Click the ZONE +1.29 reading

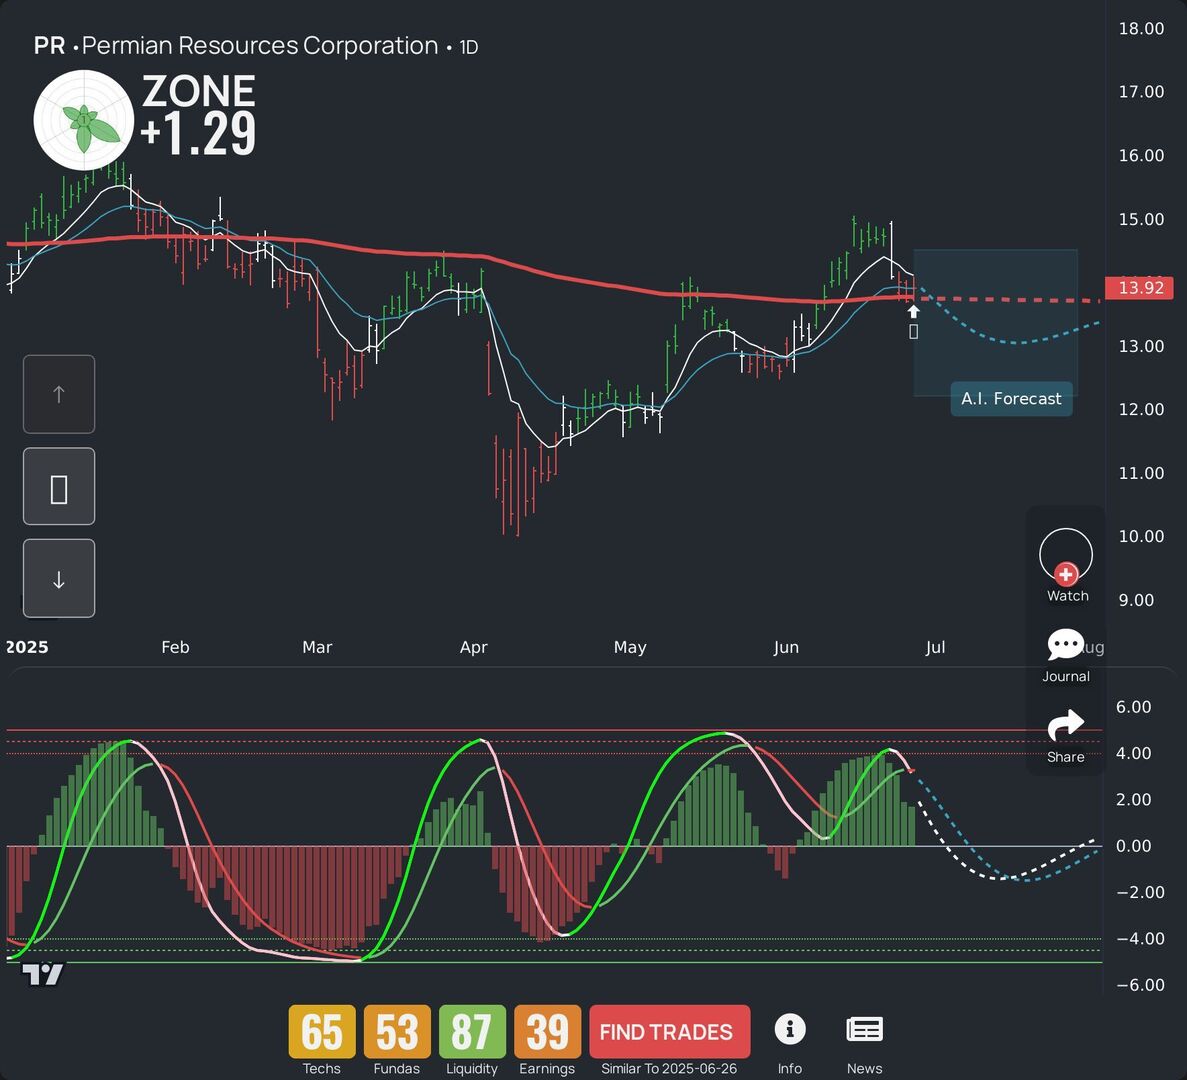[x=198, y=114]
